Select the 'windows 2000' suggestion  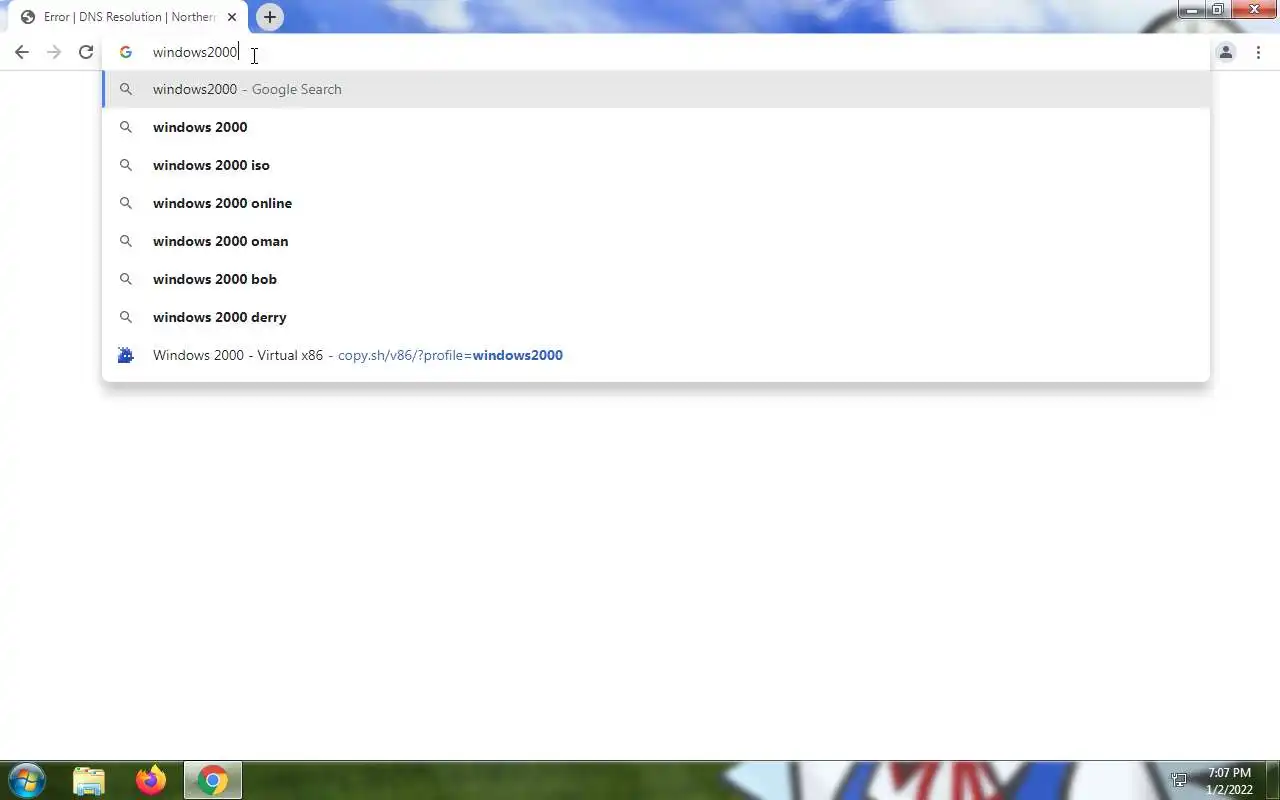(x=656, y=127)
